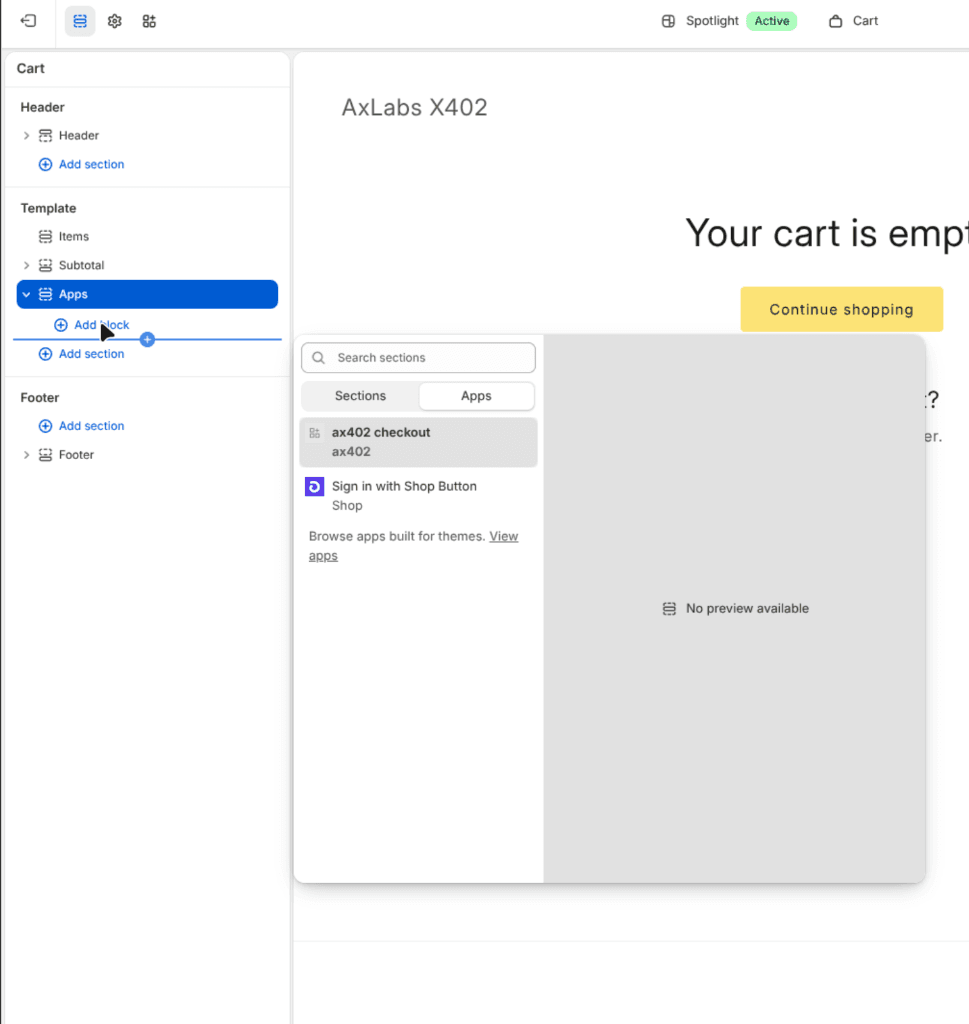Click the Continue shopping button
969x1024 pixels.
(841, 309)
